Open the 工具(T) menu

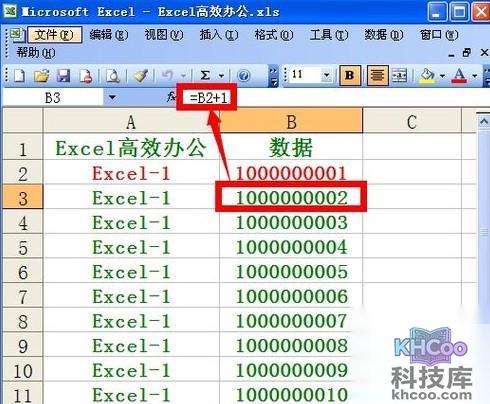(x=329, y=35)
